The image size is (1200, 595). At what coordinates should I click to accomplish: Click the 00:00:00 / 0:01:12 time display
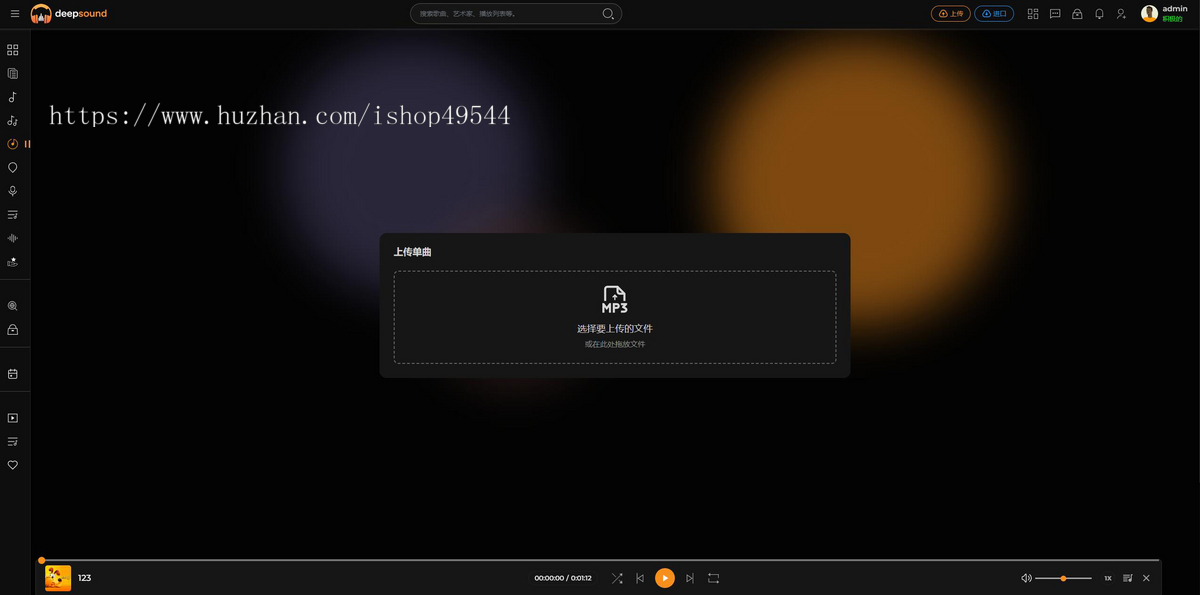(563, 578)
